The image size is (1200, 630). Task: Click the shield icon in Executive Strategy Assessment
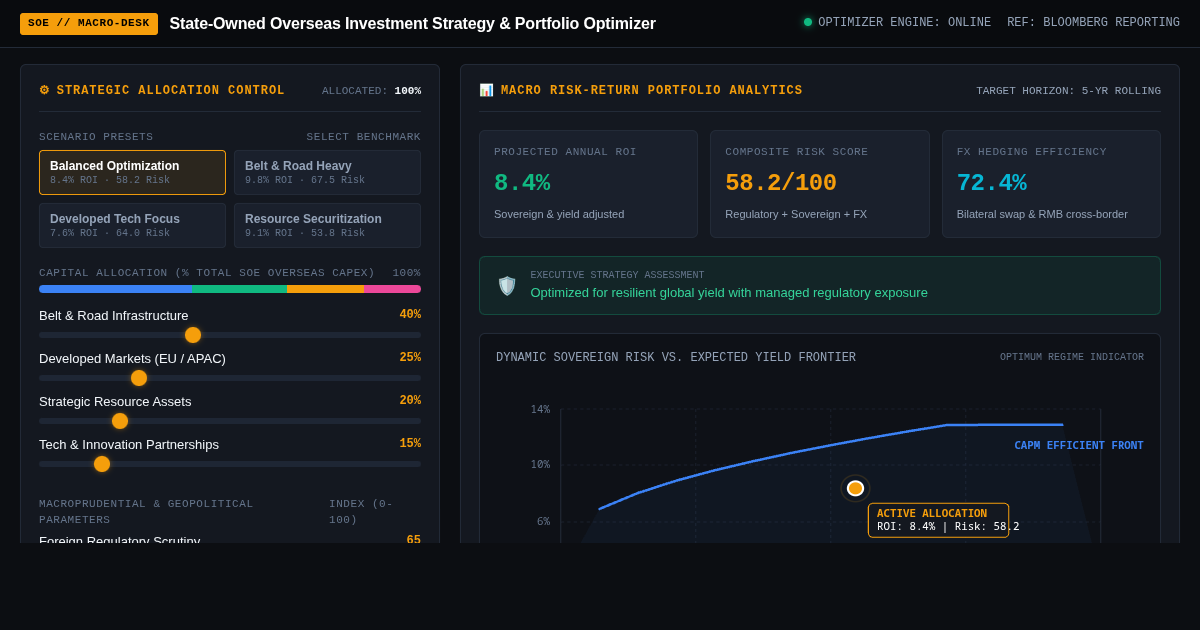(507, 286)
